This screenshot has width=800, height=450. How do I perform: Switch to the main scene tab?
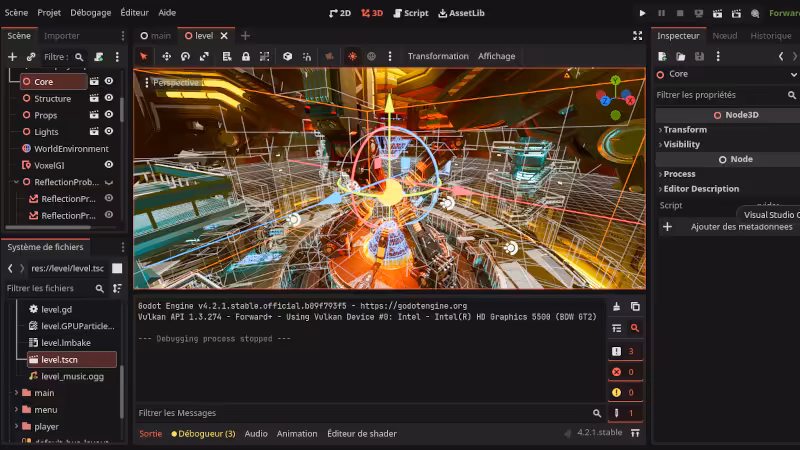[156, 36]
